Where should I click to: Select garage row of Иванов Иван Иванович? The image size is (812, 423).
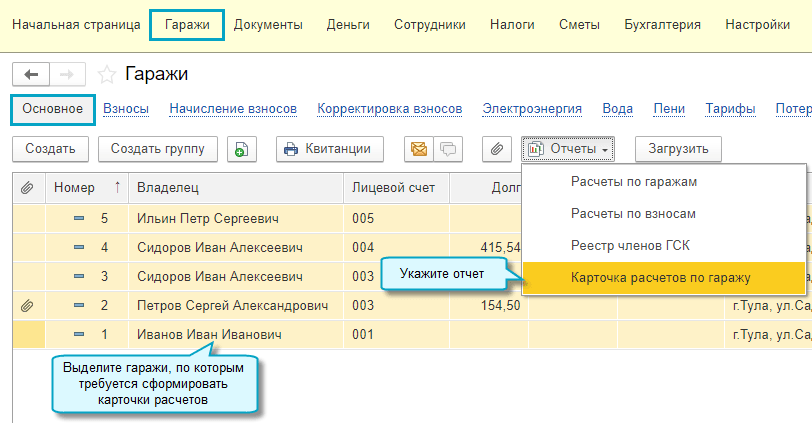point(208,335)
